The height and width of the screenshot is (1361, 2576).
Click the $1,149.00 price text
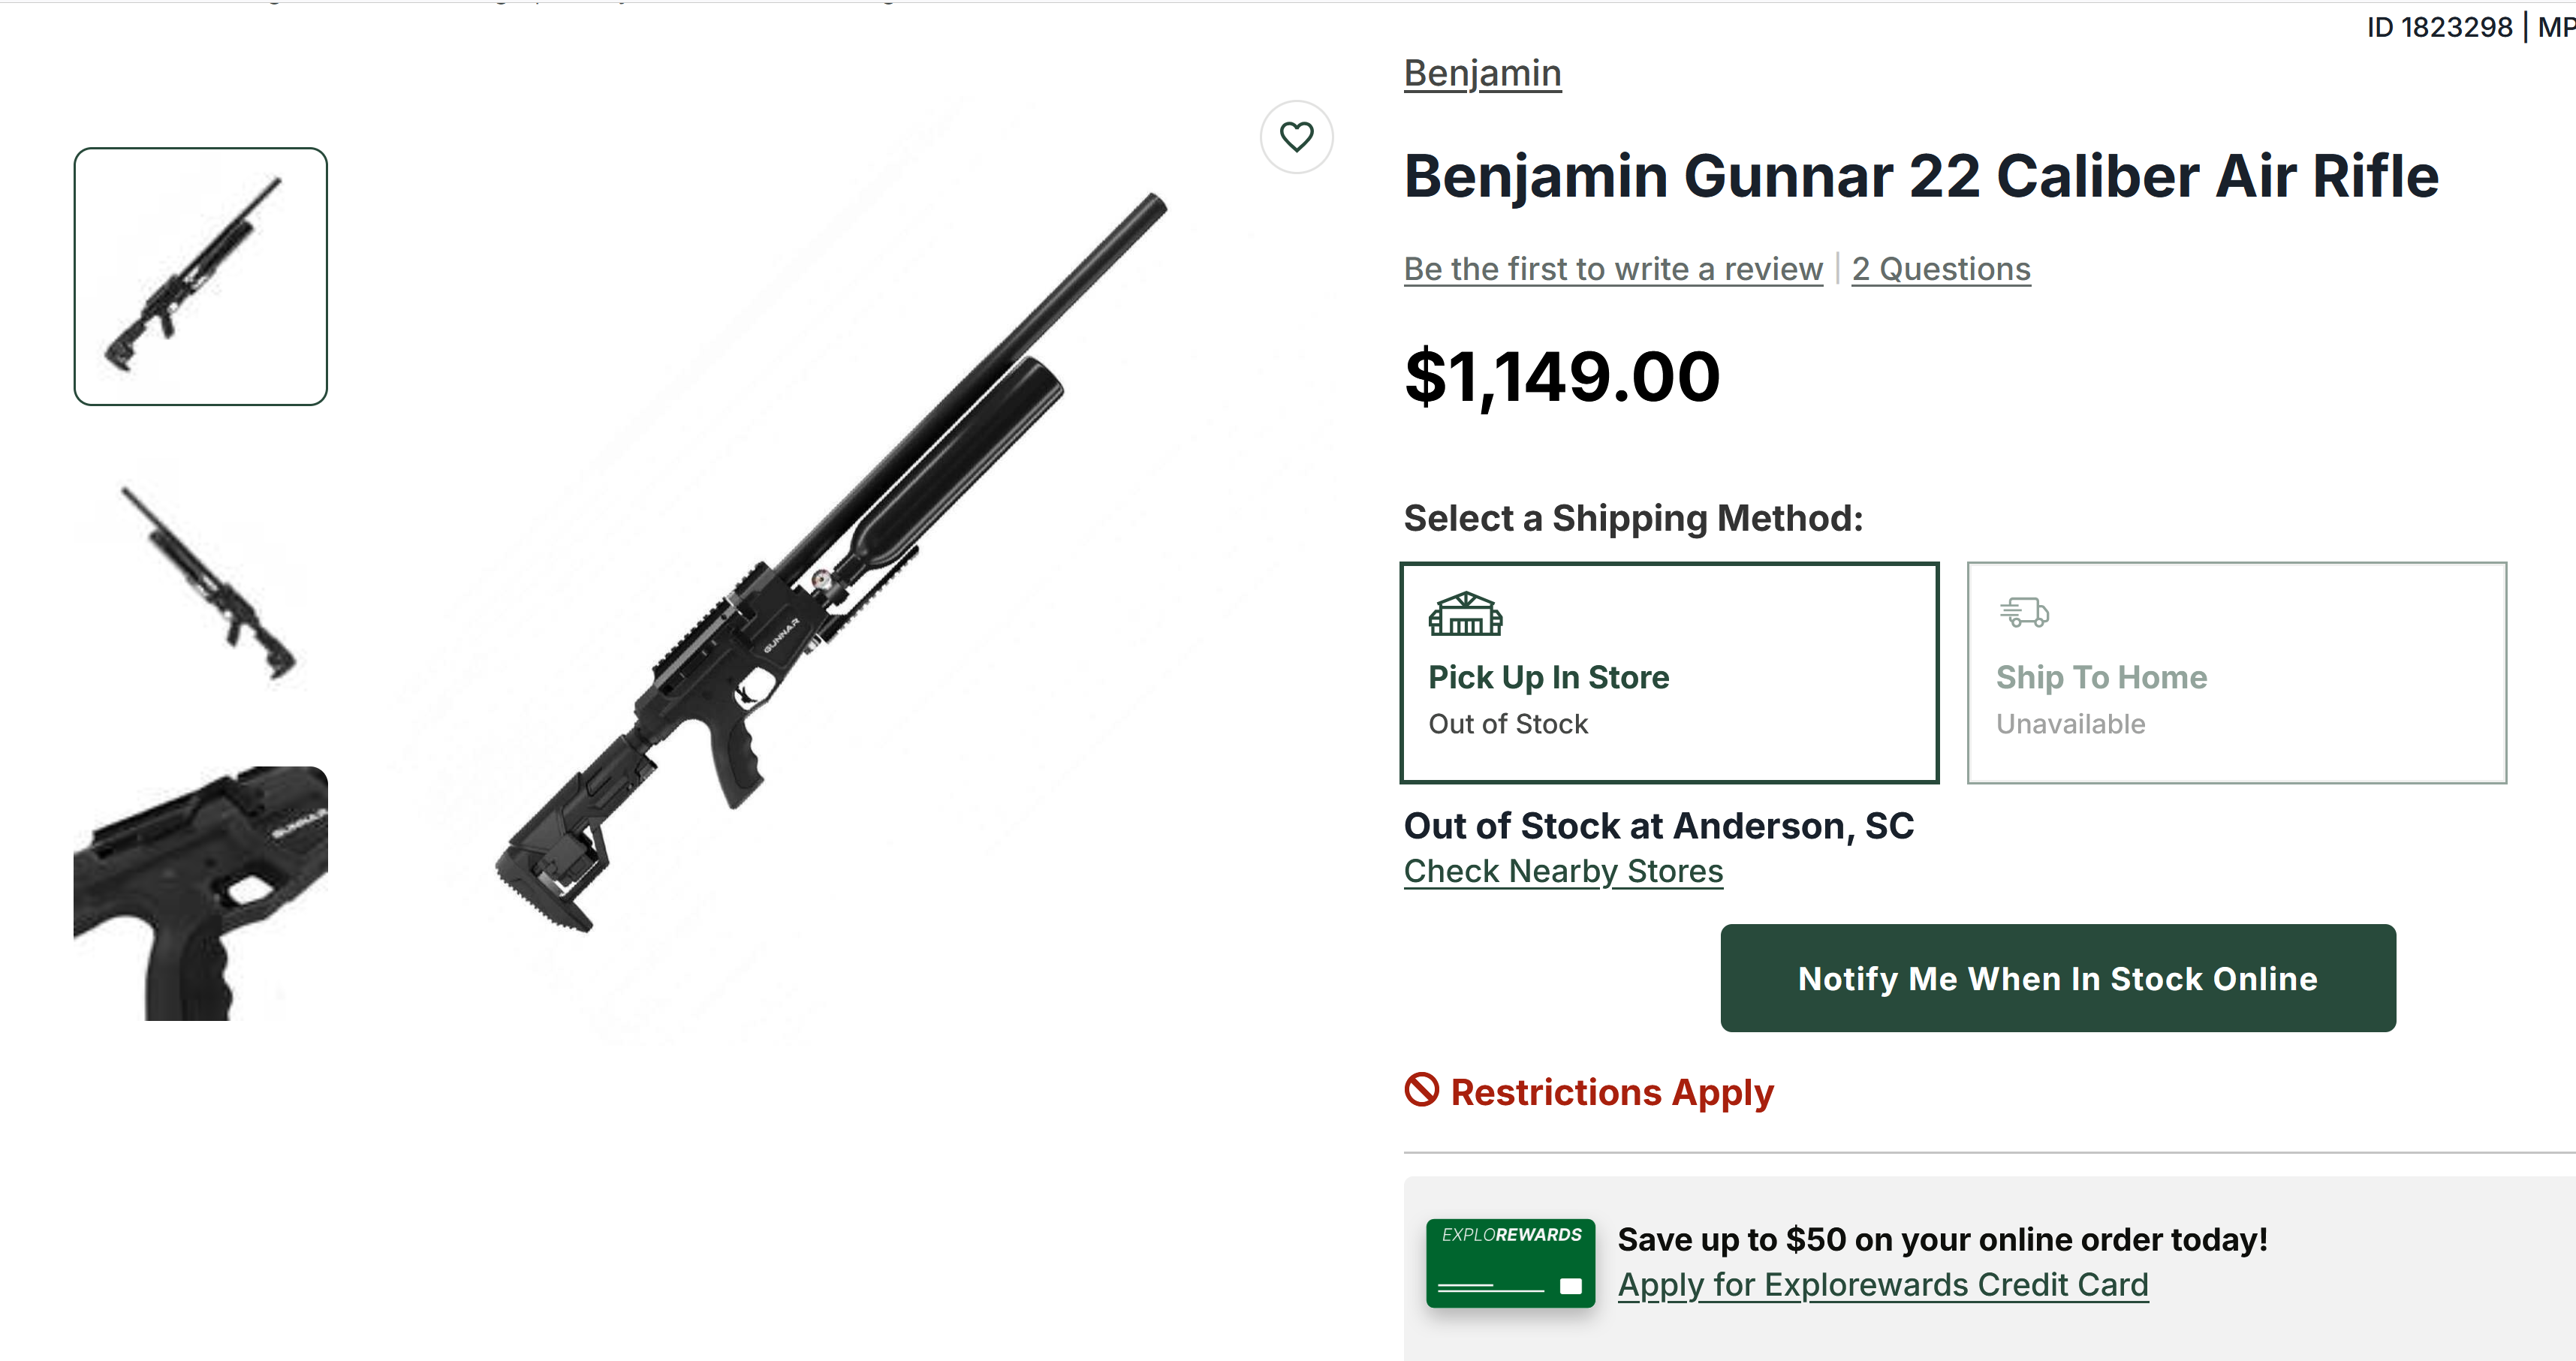(1561, 377)
